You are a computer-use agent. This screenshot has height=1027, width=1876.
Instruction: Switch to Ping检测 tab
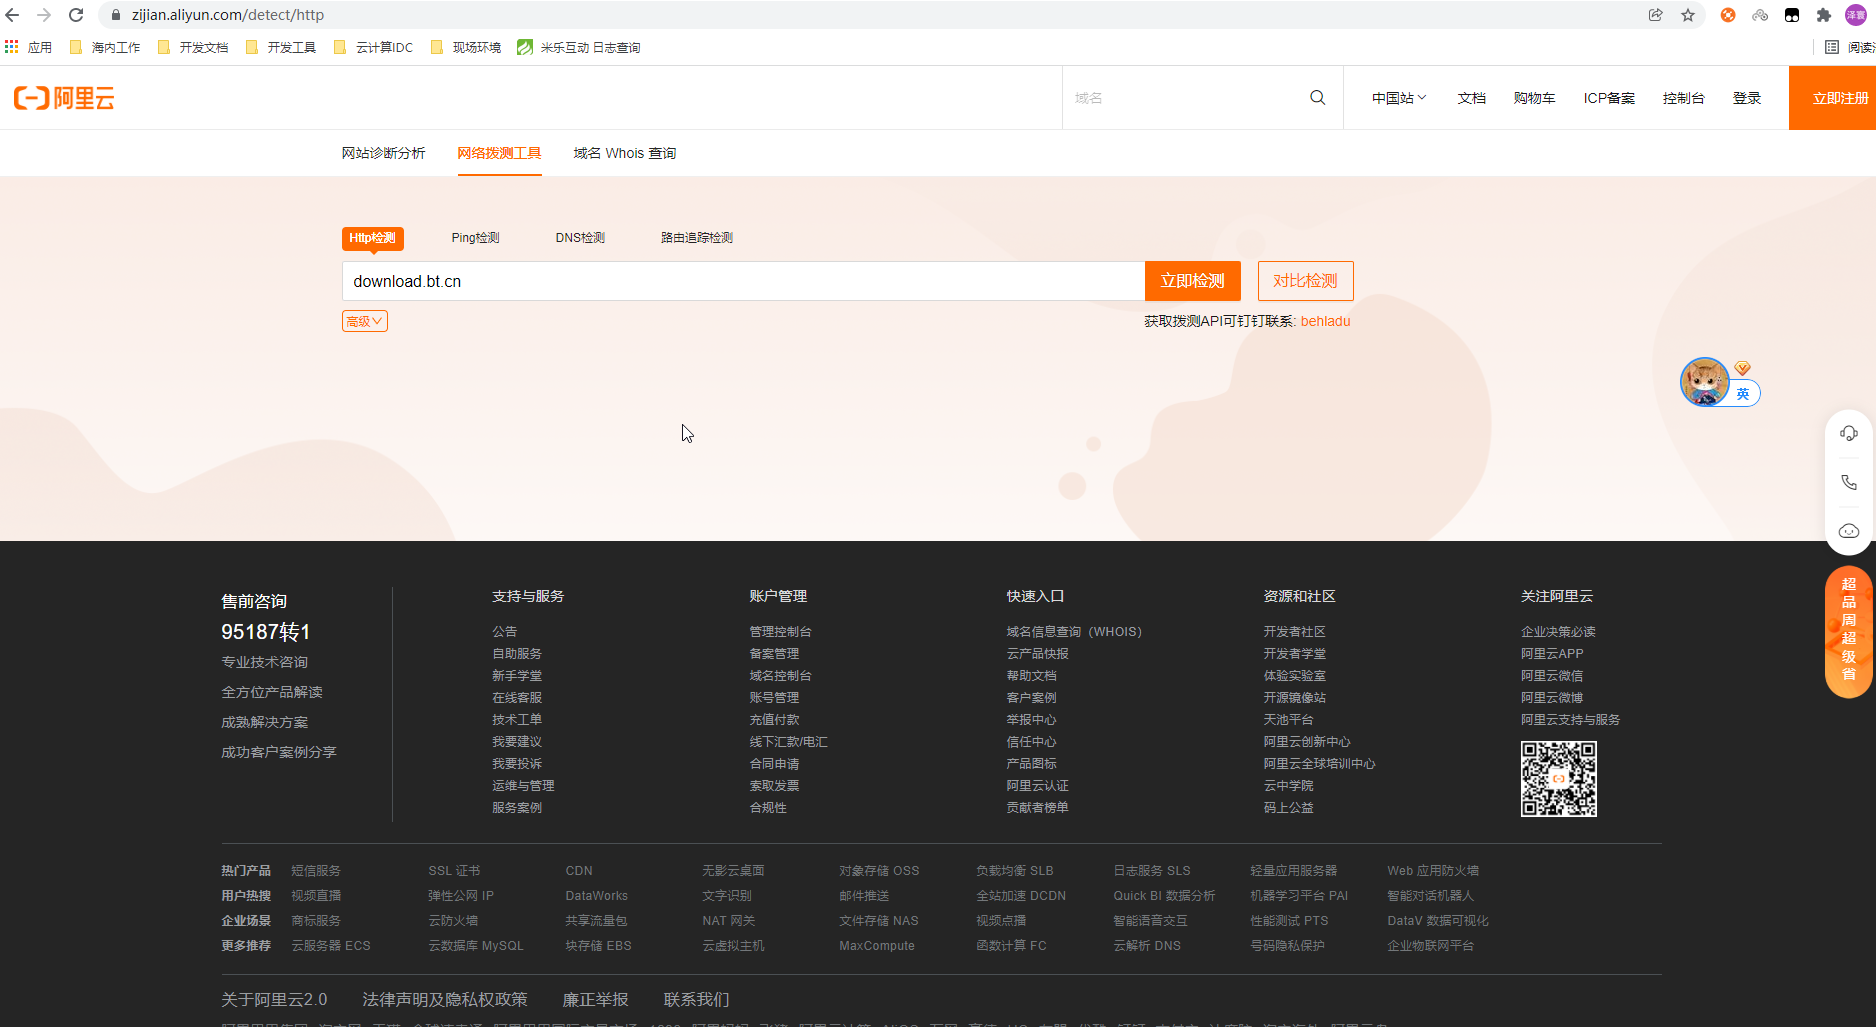(x=475, y=238)
